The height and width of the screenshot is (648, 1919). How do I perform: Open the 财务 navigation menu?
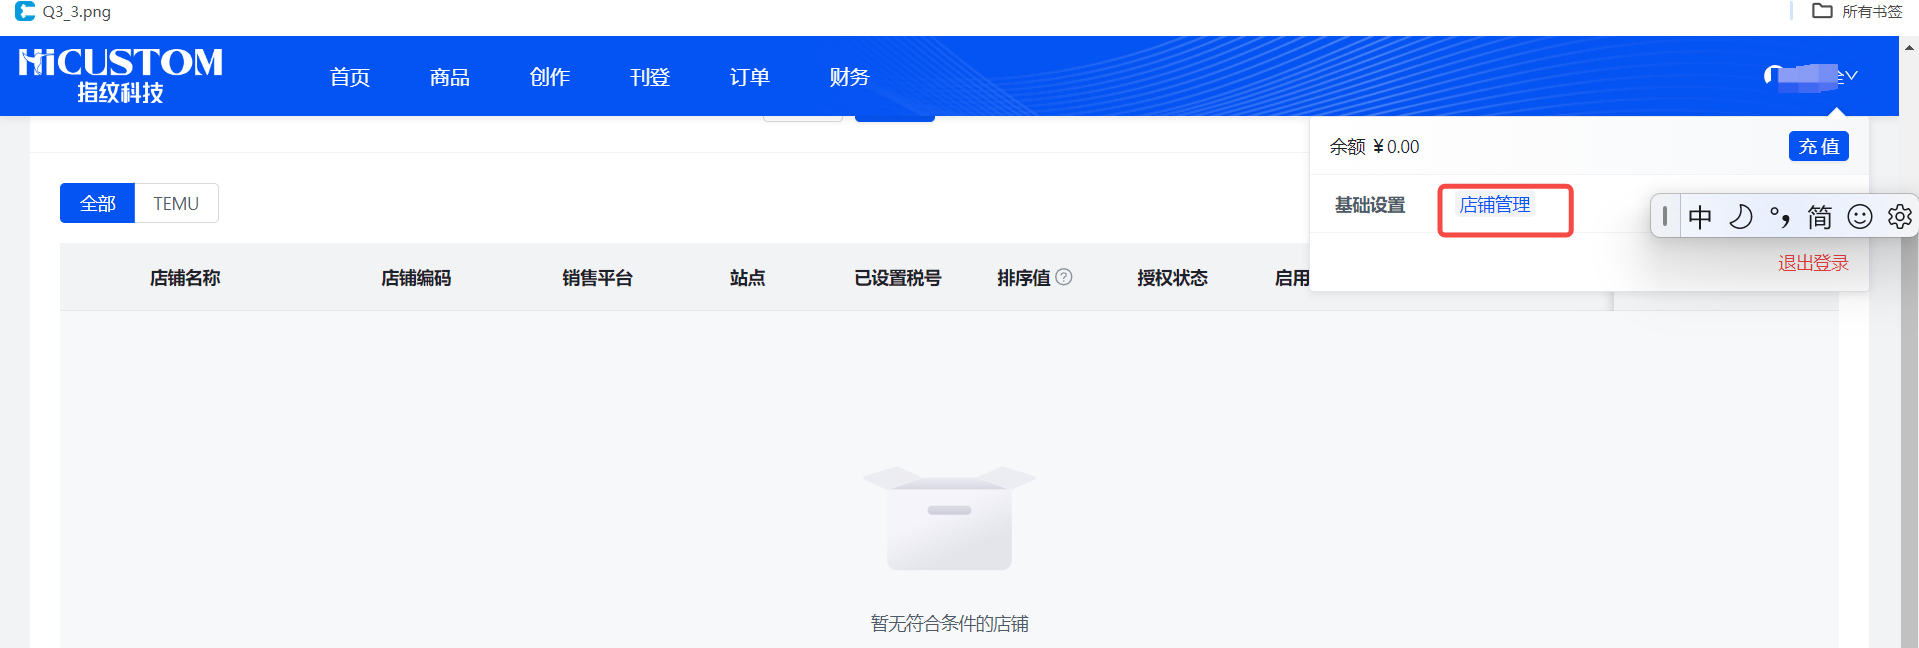[850, 77]
